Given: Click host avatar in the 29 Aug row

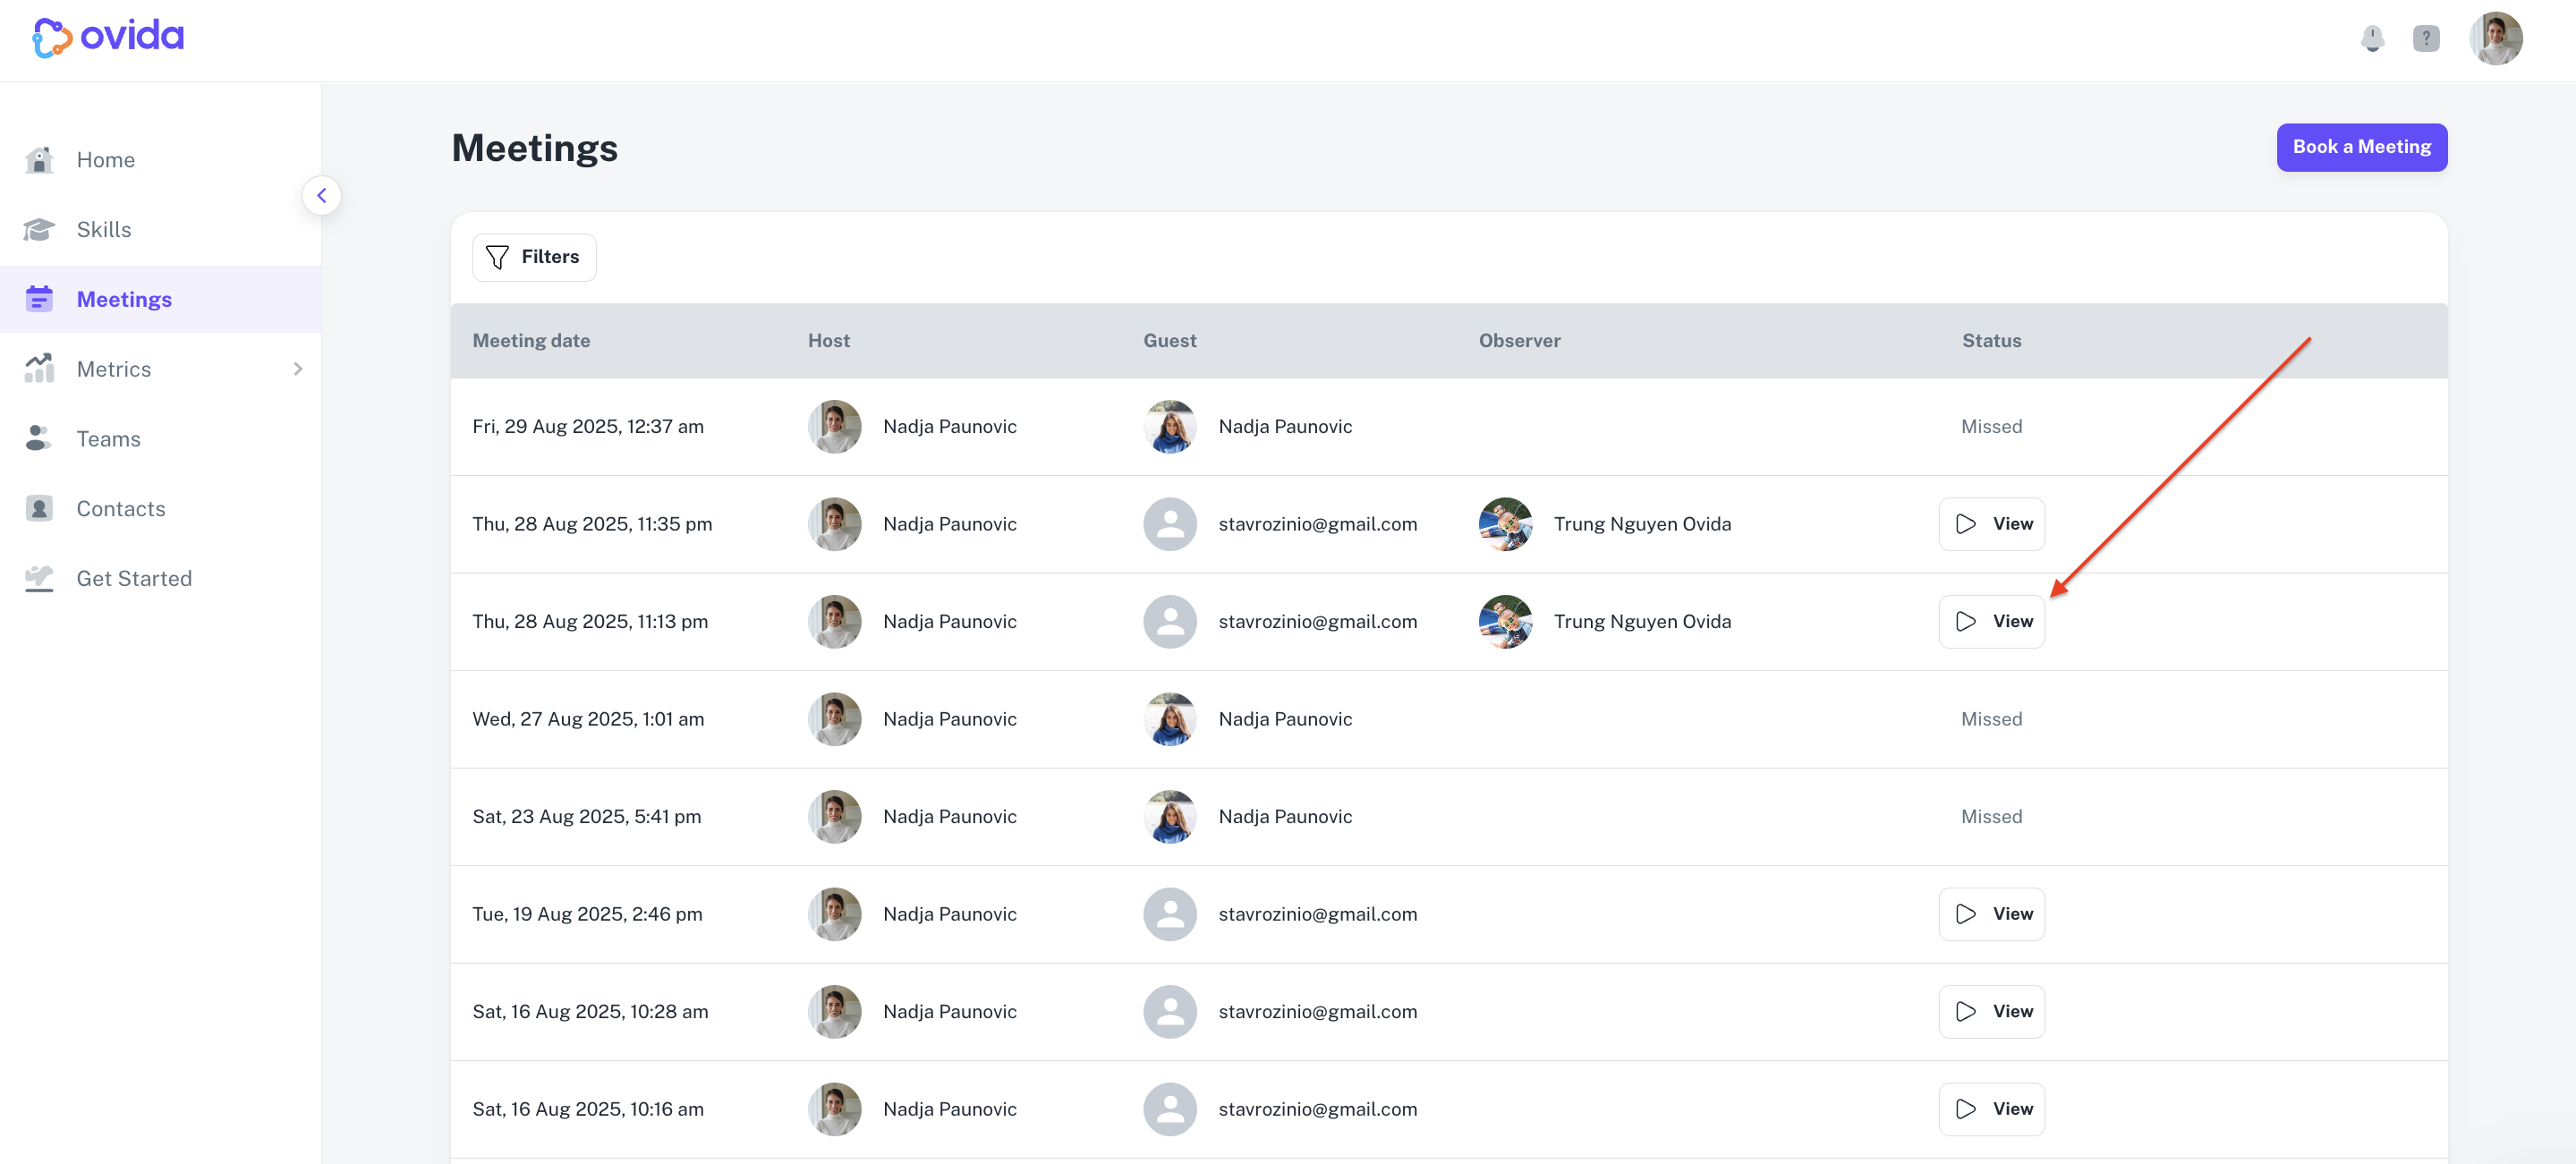Looking at the screenshot, I should 834,427.
